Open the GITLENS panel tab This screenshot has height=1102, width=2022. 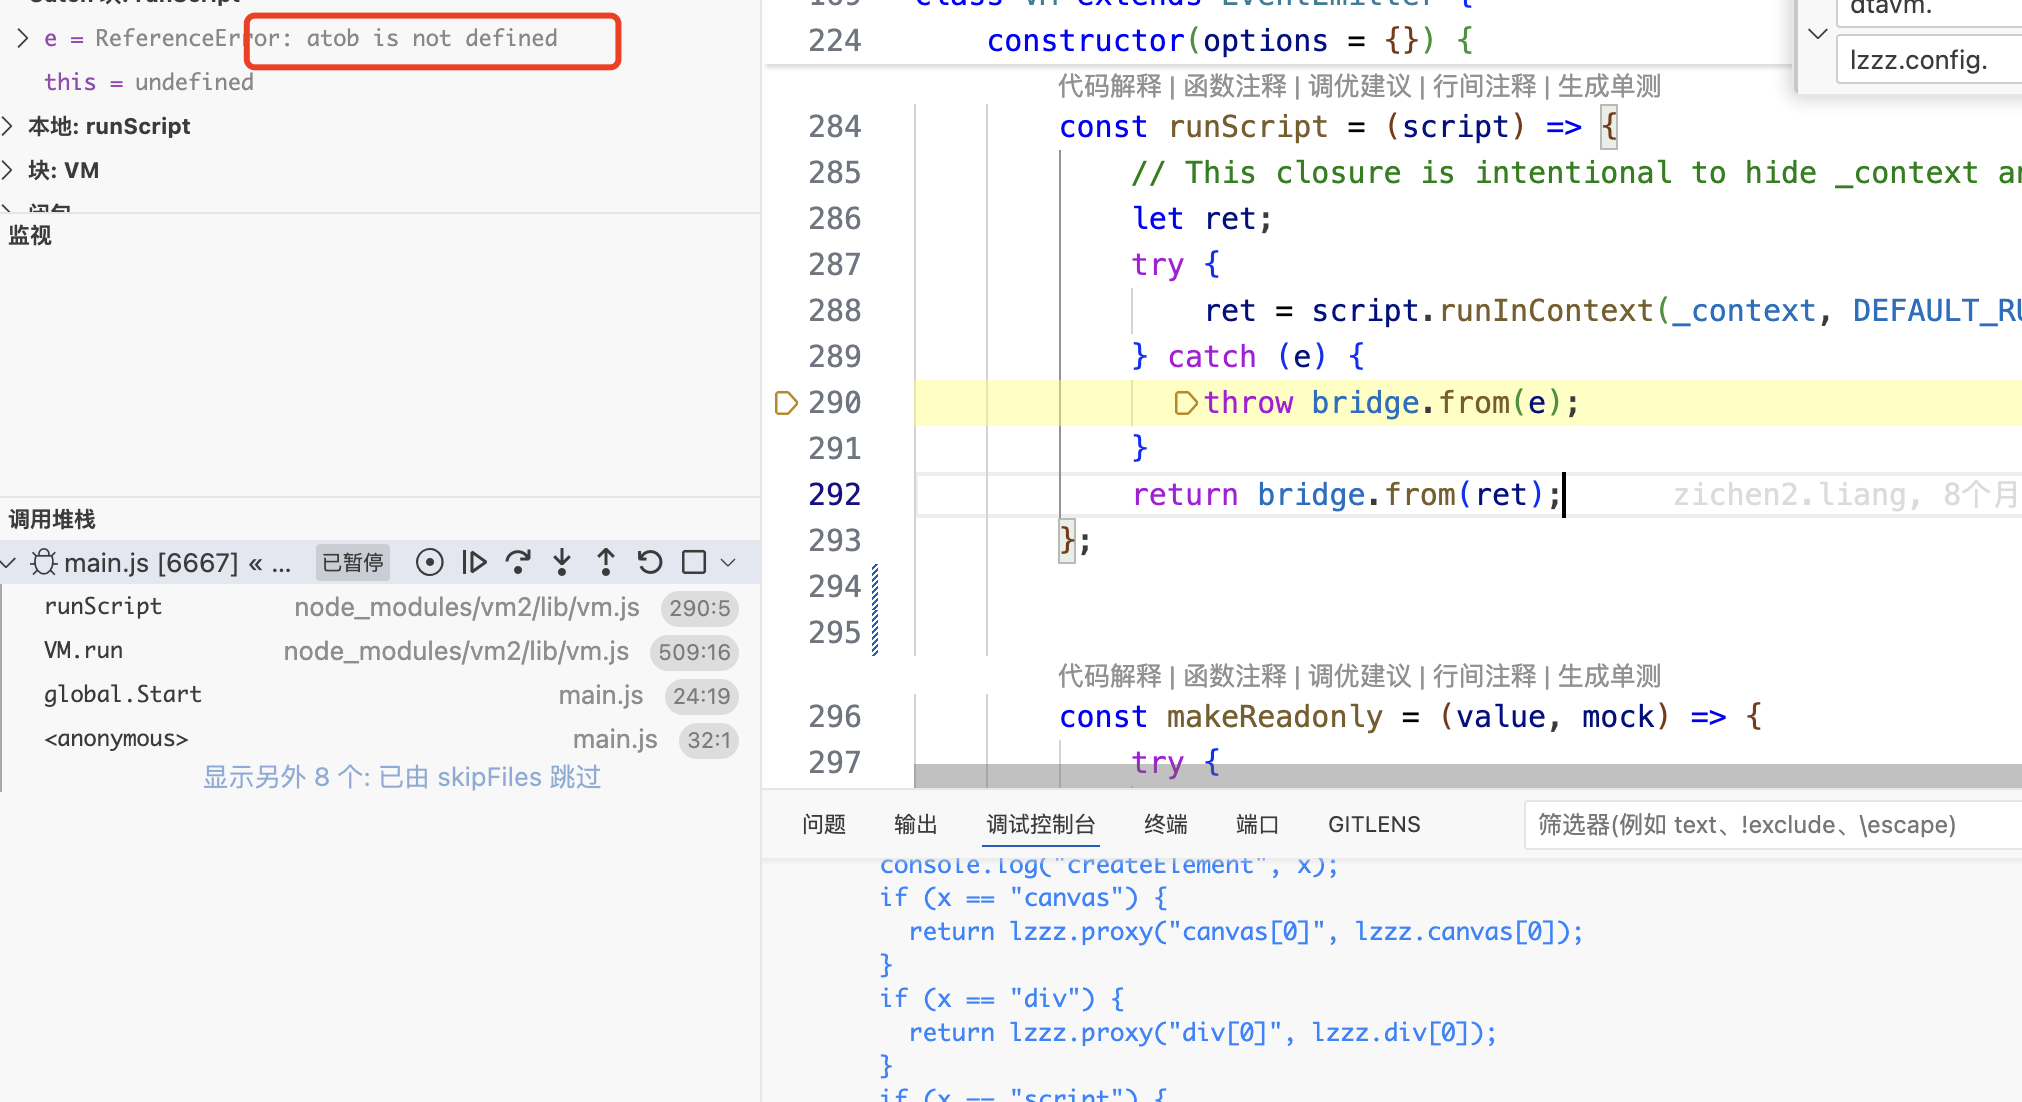tap(1373, 824)
